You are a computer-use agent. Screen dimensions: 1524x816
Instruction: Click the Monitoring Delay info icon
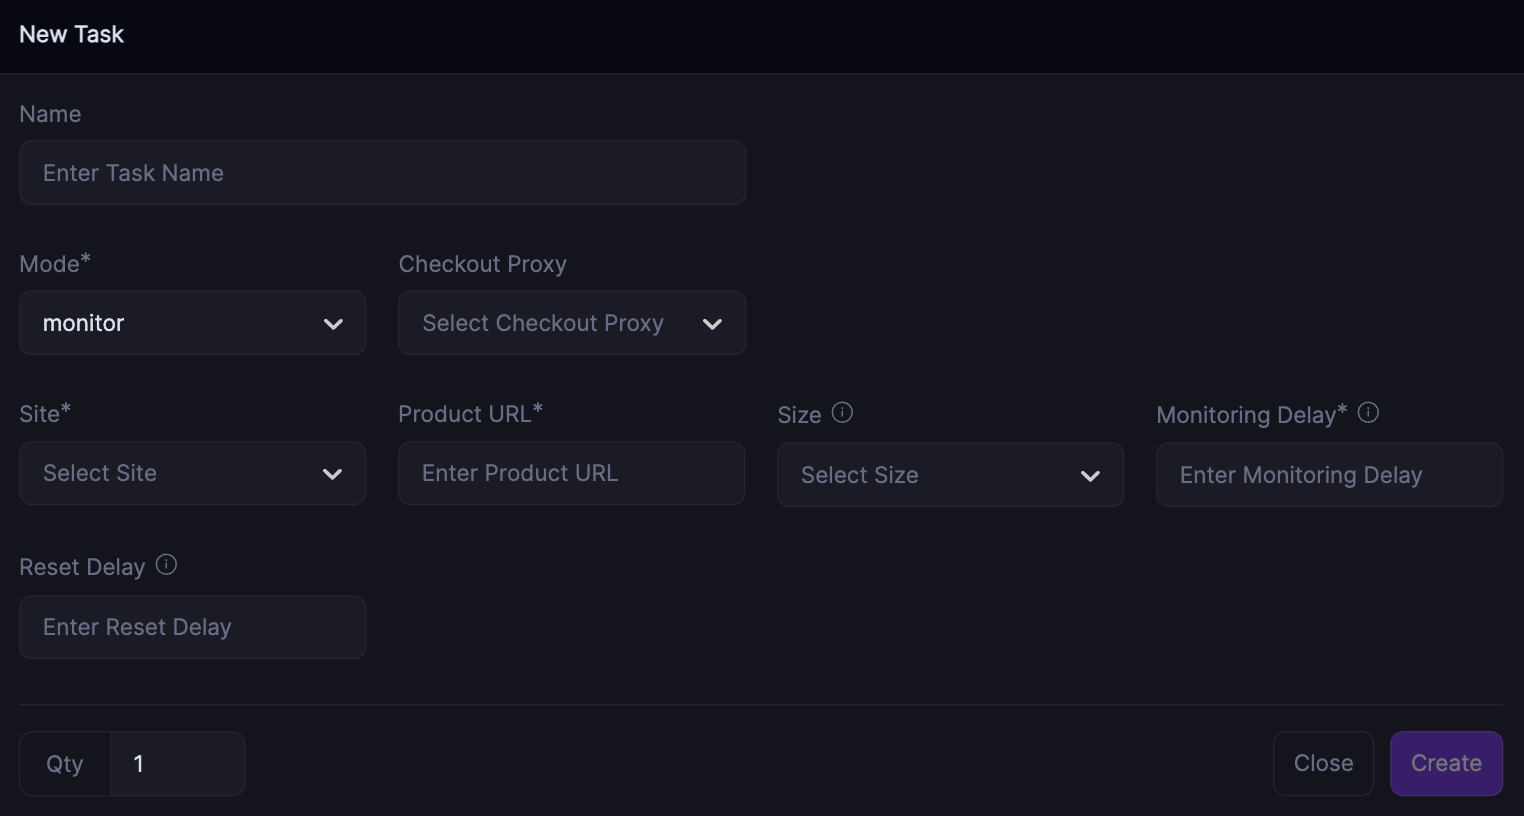pyautogui.click(x=1369, y=413)
